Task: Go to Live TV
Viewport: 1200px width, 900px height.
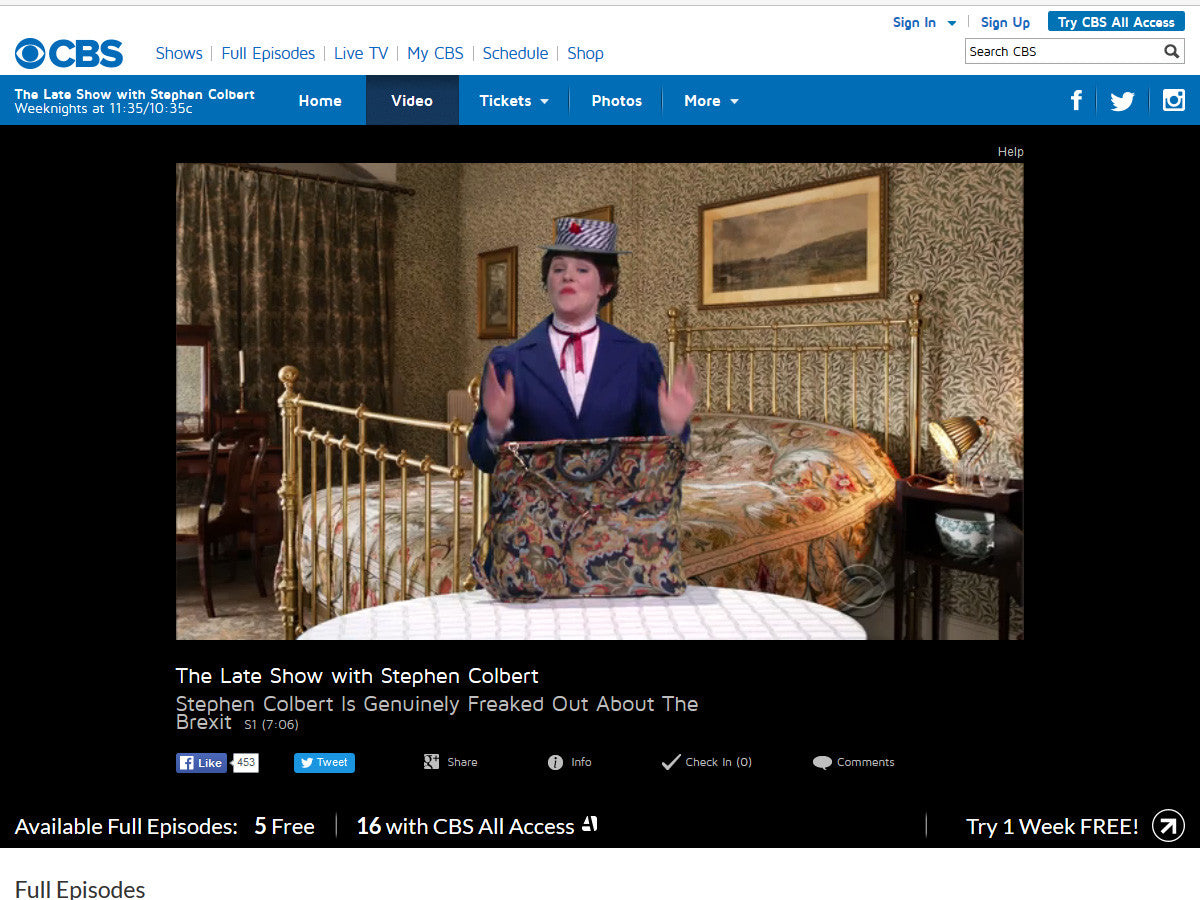Action: (x=361, y=53)
